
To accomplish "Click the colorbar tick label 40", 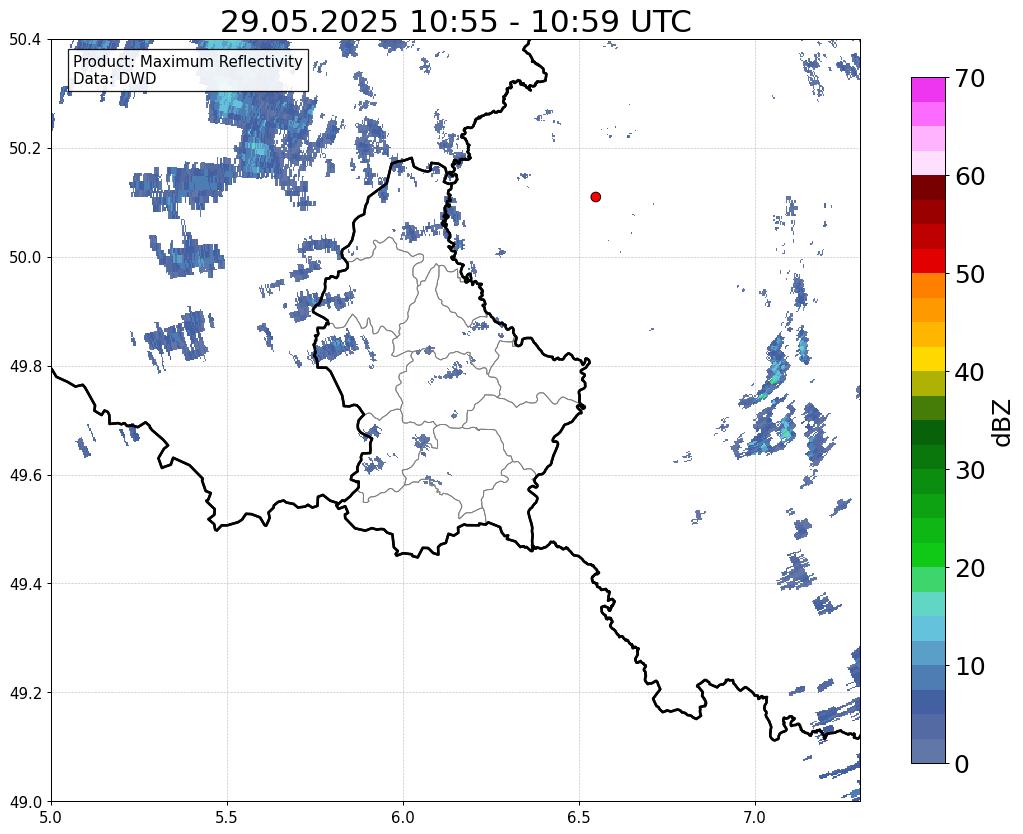I will (970, 372).
